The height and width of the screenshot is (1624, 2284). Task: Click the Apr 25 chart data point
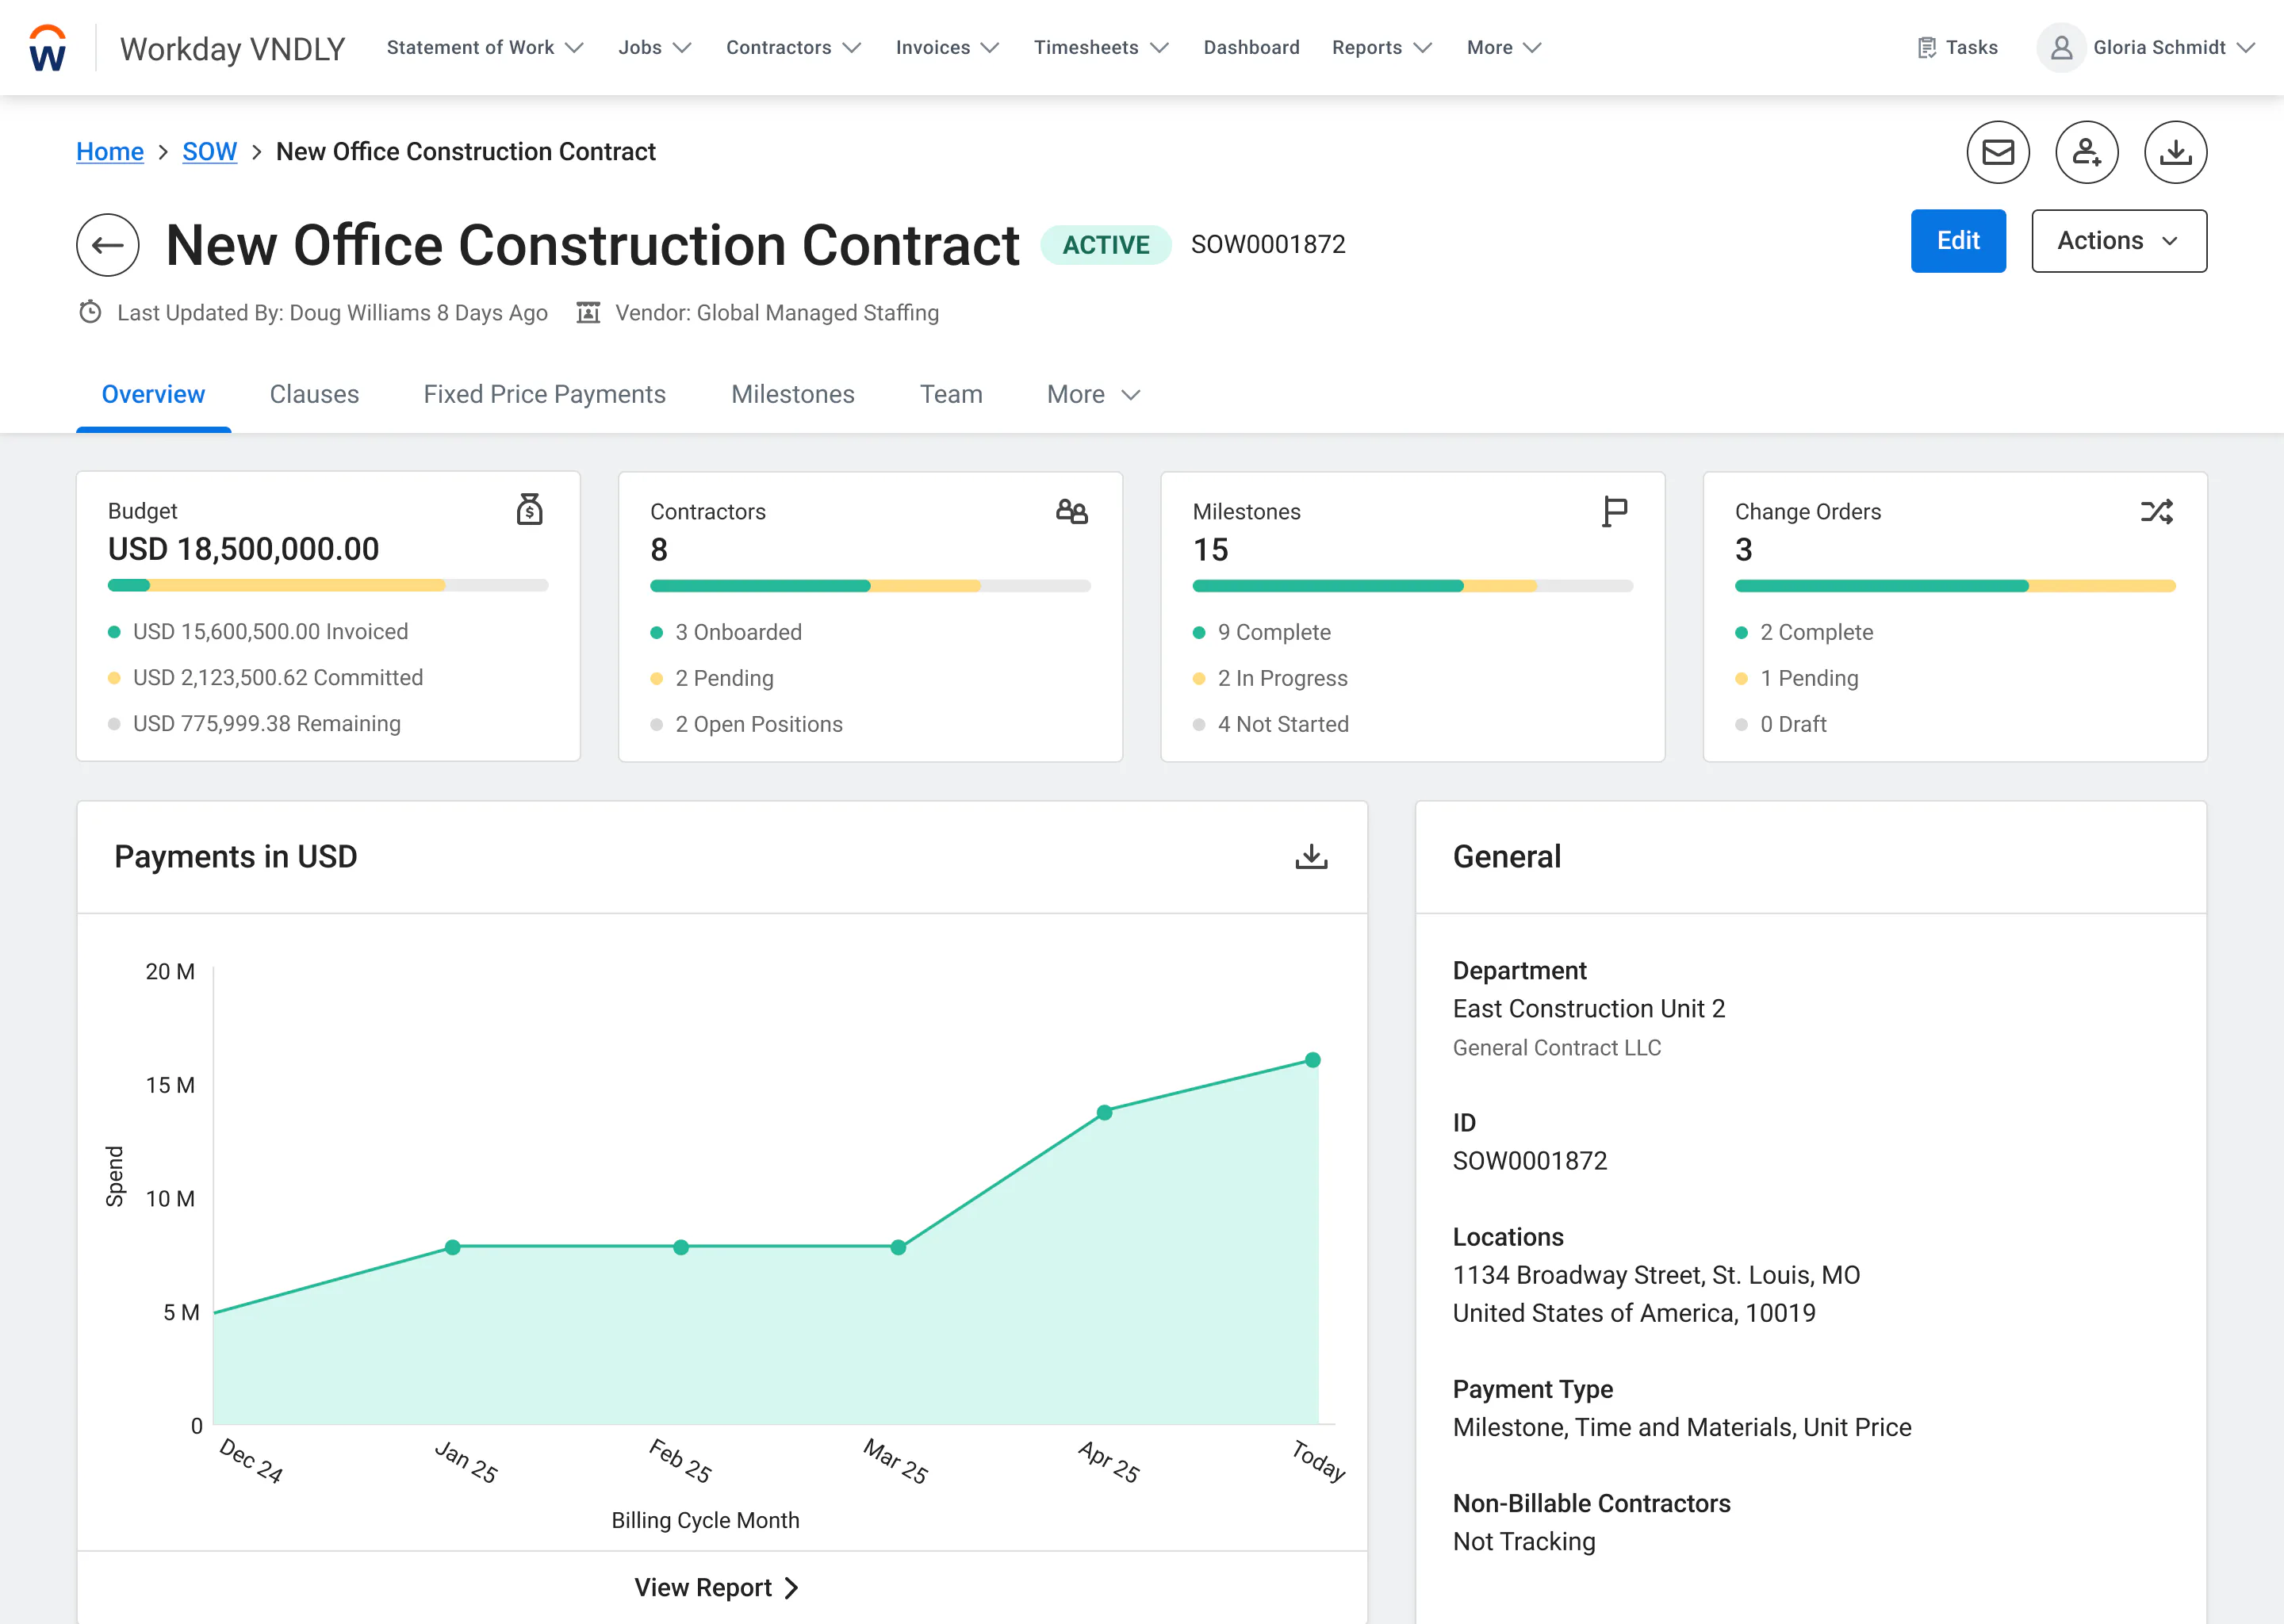pos(1104,1112)
